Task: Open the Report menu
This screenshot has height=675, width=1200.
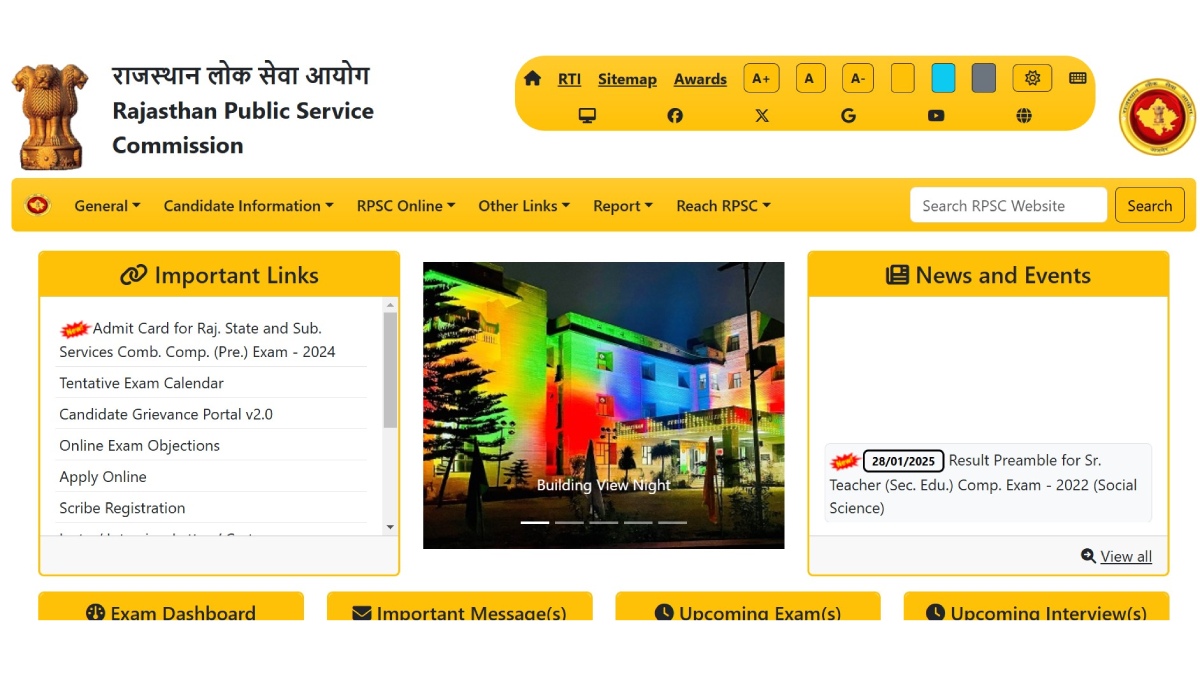Action: coord(622,206)
